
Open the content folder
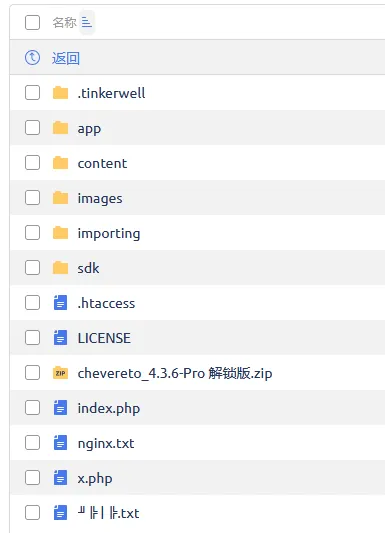102,164
